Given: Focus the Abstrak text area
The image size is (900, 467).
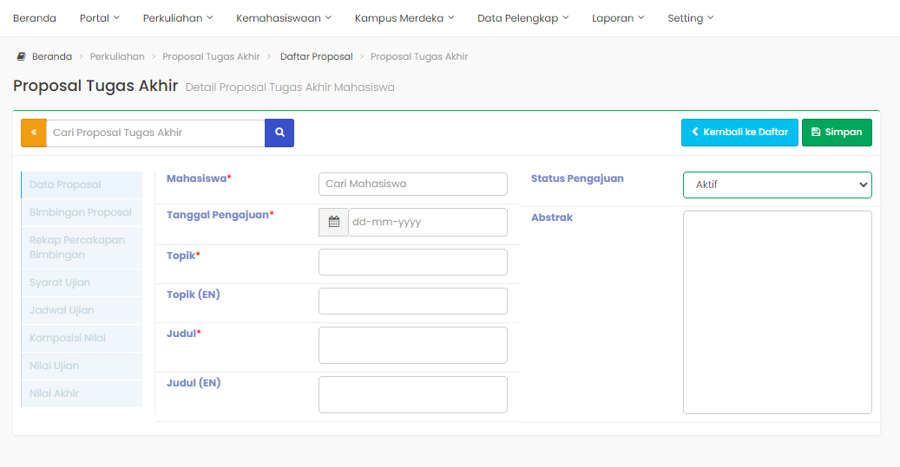Looking at the screenshot, I should (x=777, y=311).
